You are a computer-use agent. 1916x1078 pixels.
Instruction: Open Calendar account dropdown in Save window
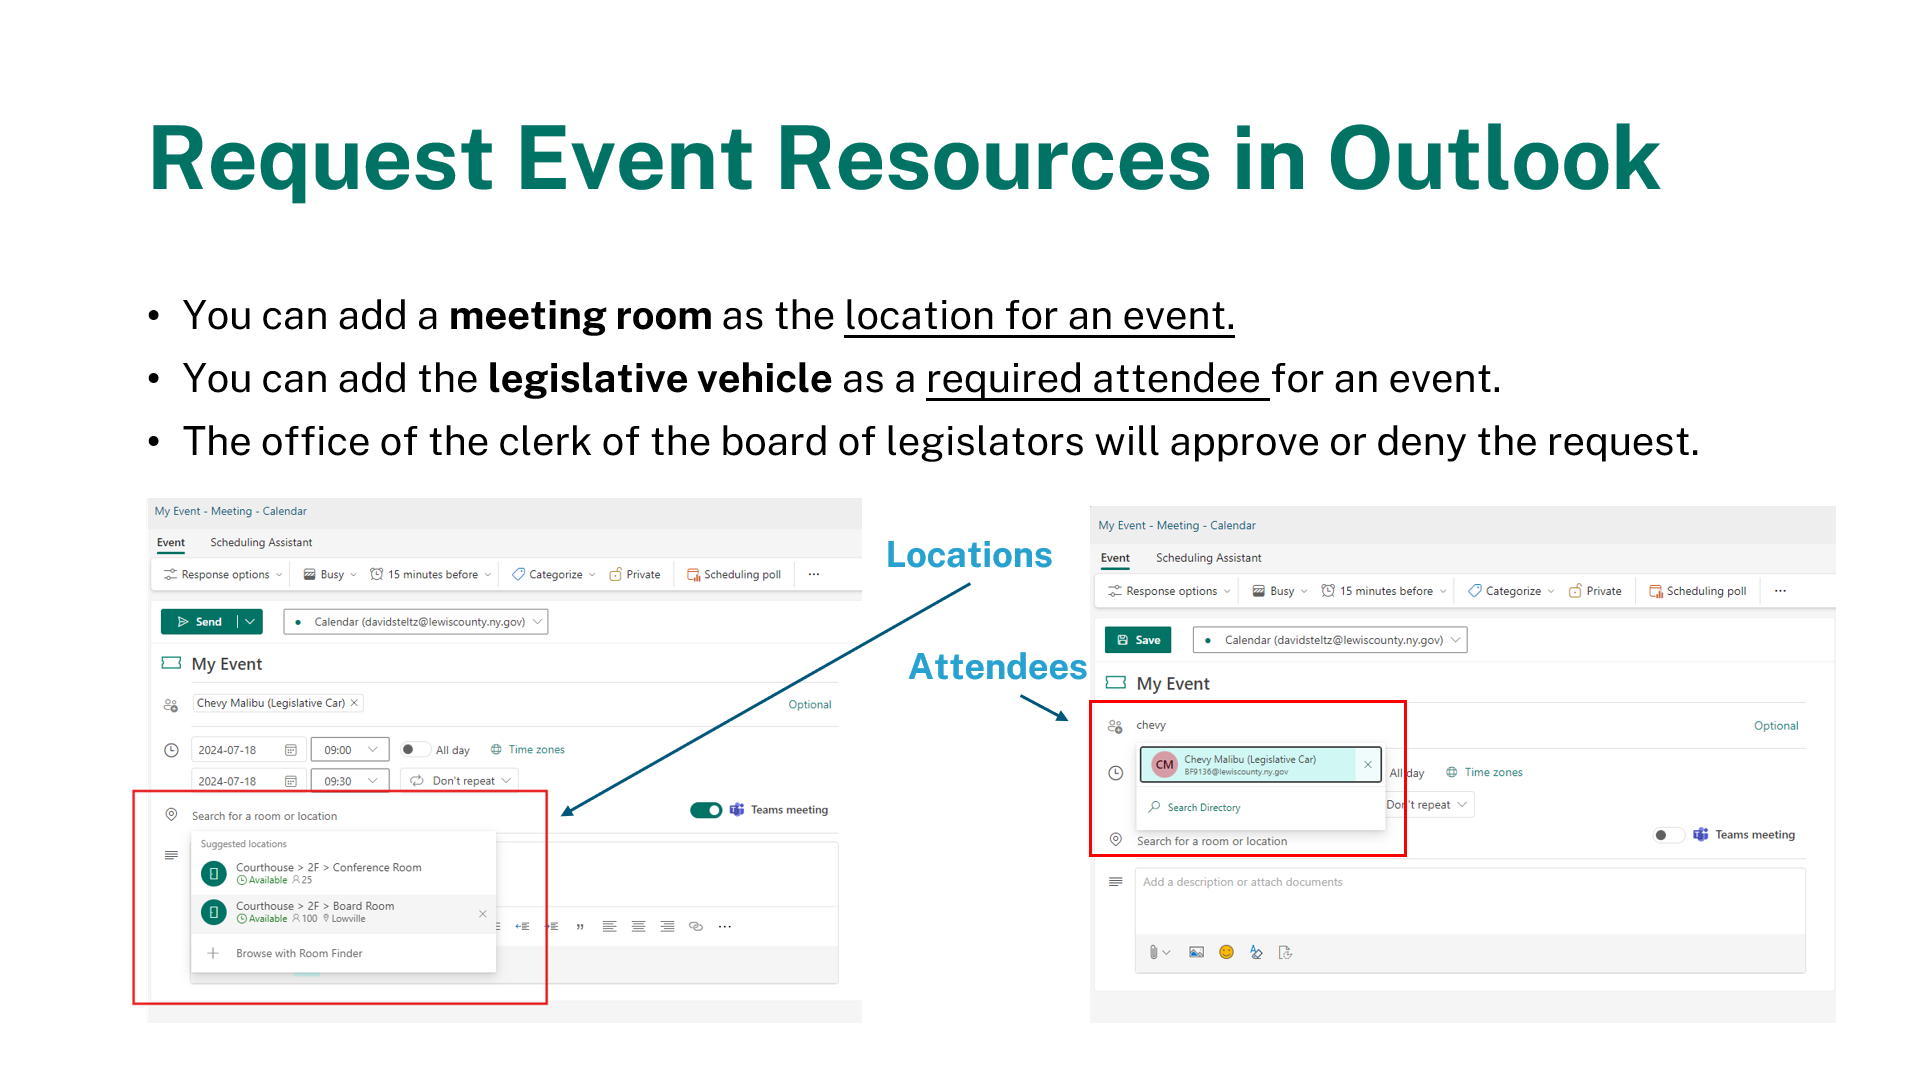(x=1330, y=640)
